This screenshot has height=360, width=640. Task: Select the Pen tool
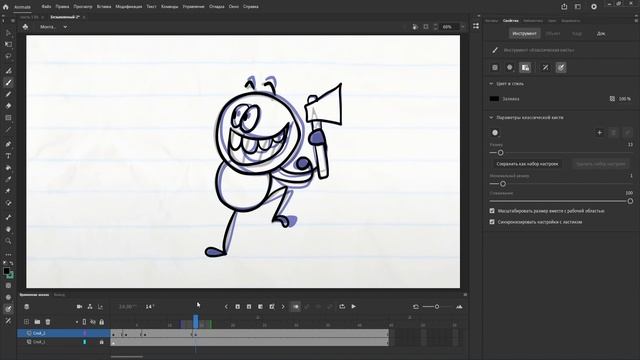pyautogui.click(x=8, y=144)
